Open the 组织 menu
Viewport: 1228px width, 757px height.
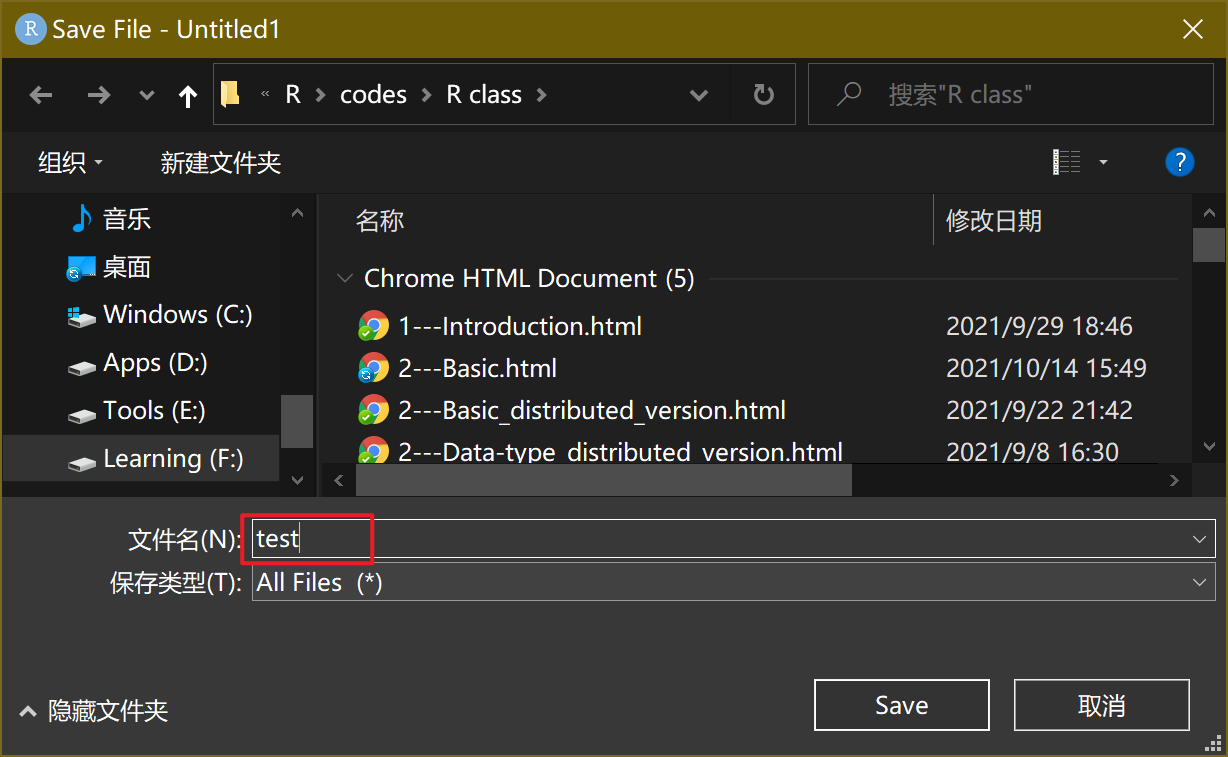70,162
